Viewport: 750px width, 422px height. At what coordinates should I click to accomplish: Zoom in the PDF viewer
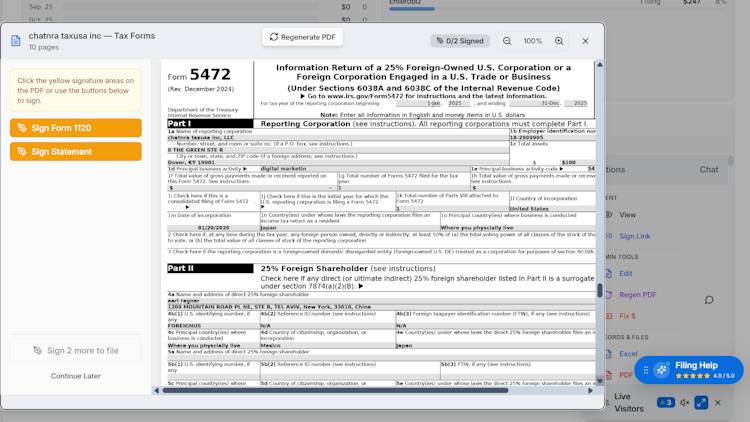click(x=559, y=41)
